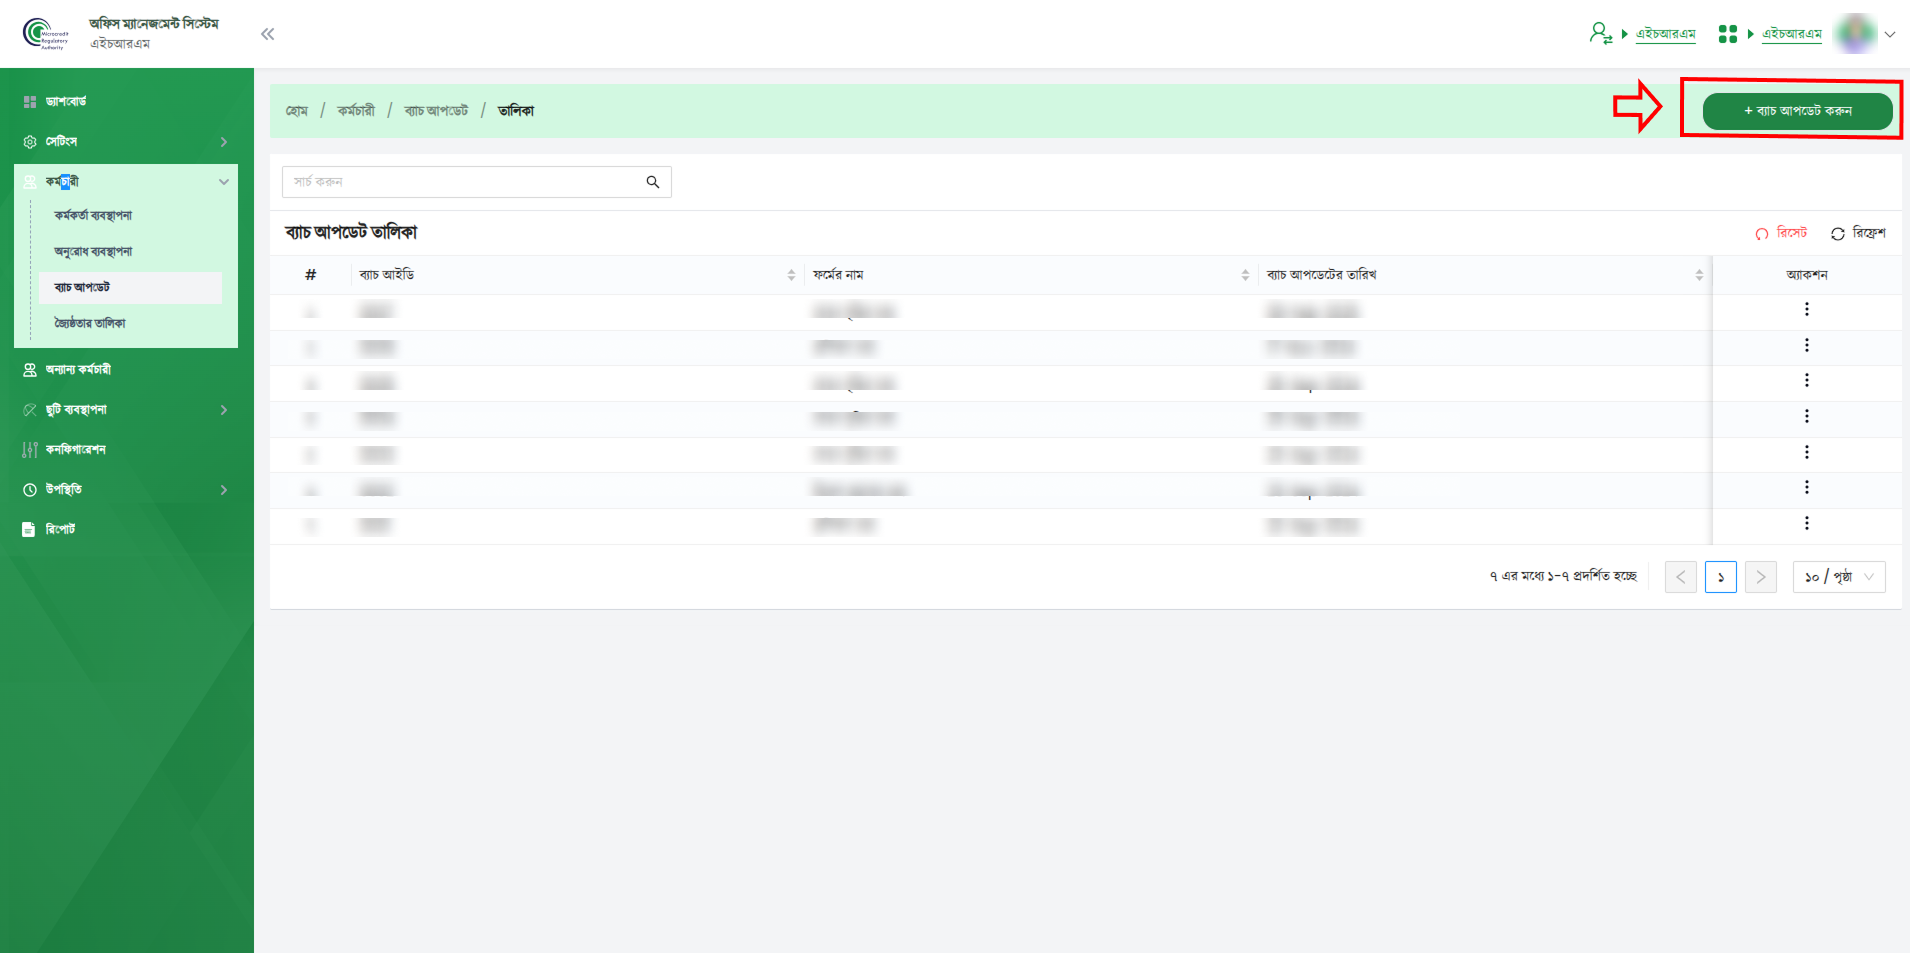Image resolution: width=1910 pixels, height=953 pixels.
Task: Go to ব্যাচ আপডেট breadcrumb link
Action: pos(436,111)
